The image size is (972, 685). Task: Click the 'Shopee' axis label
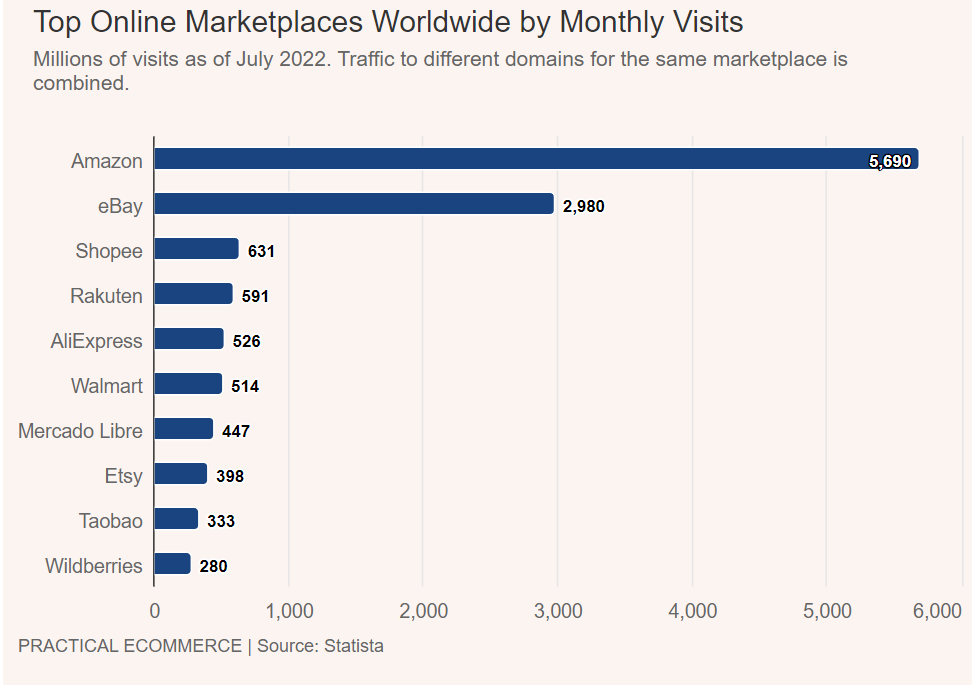pos(109,251)
